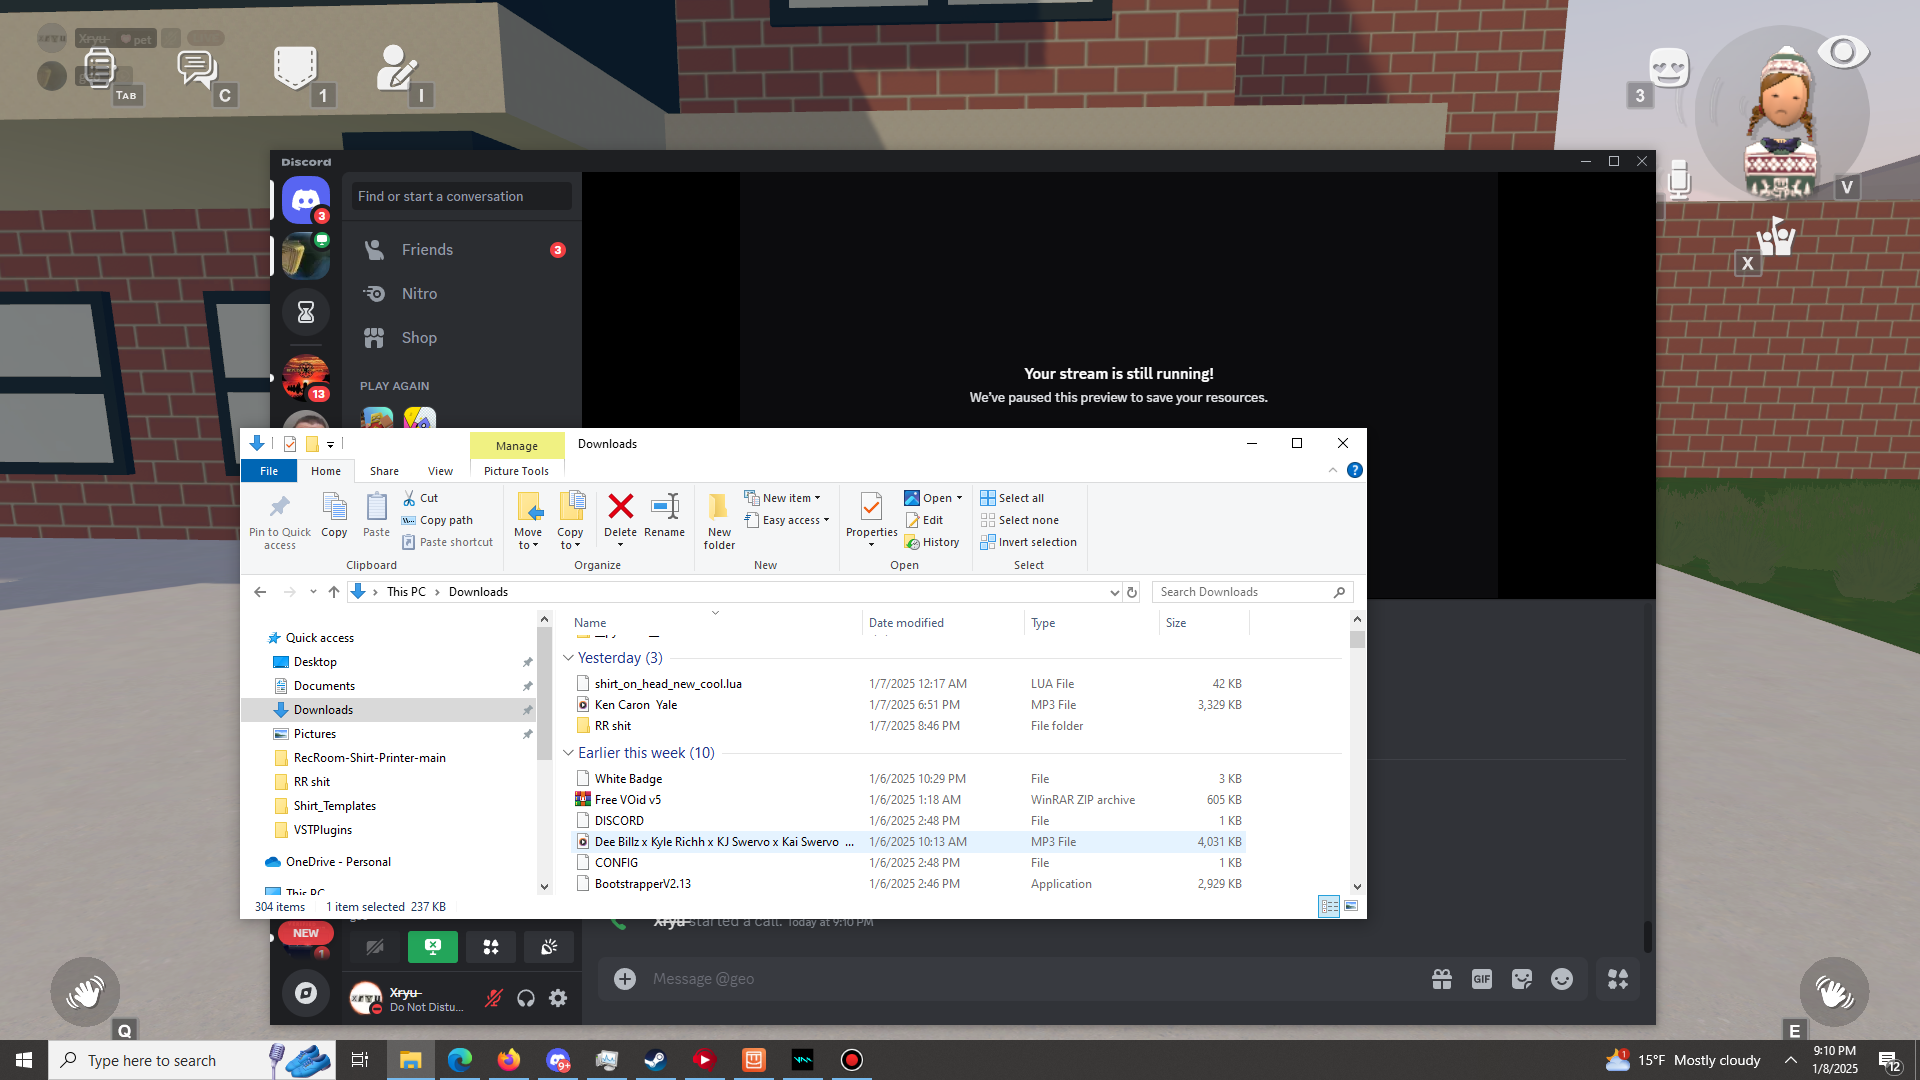Switch to the View ribbon tab

coord(440,471)
